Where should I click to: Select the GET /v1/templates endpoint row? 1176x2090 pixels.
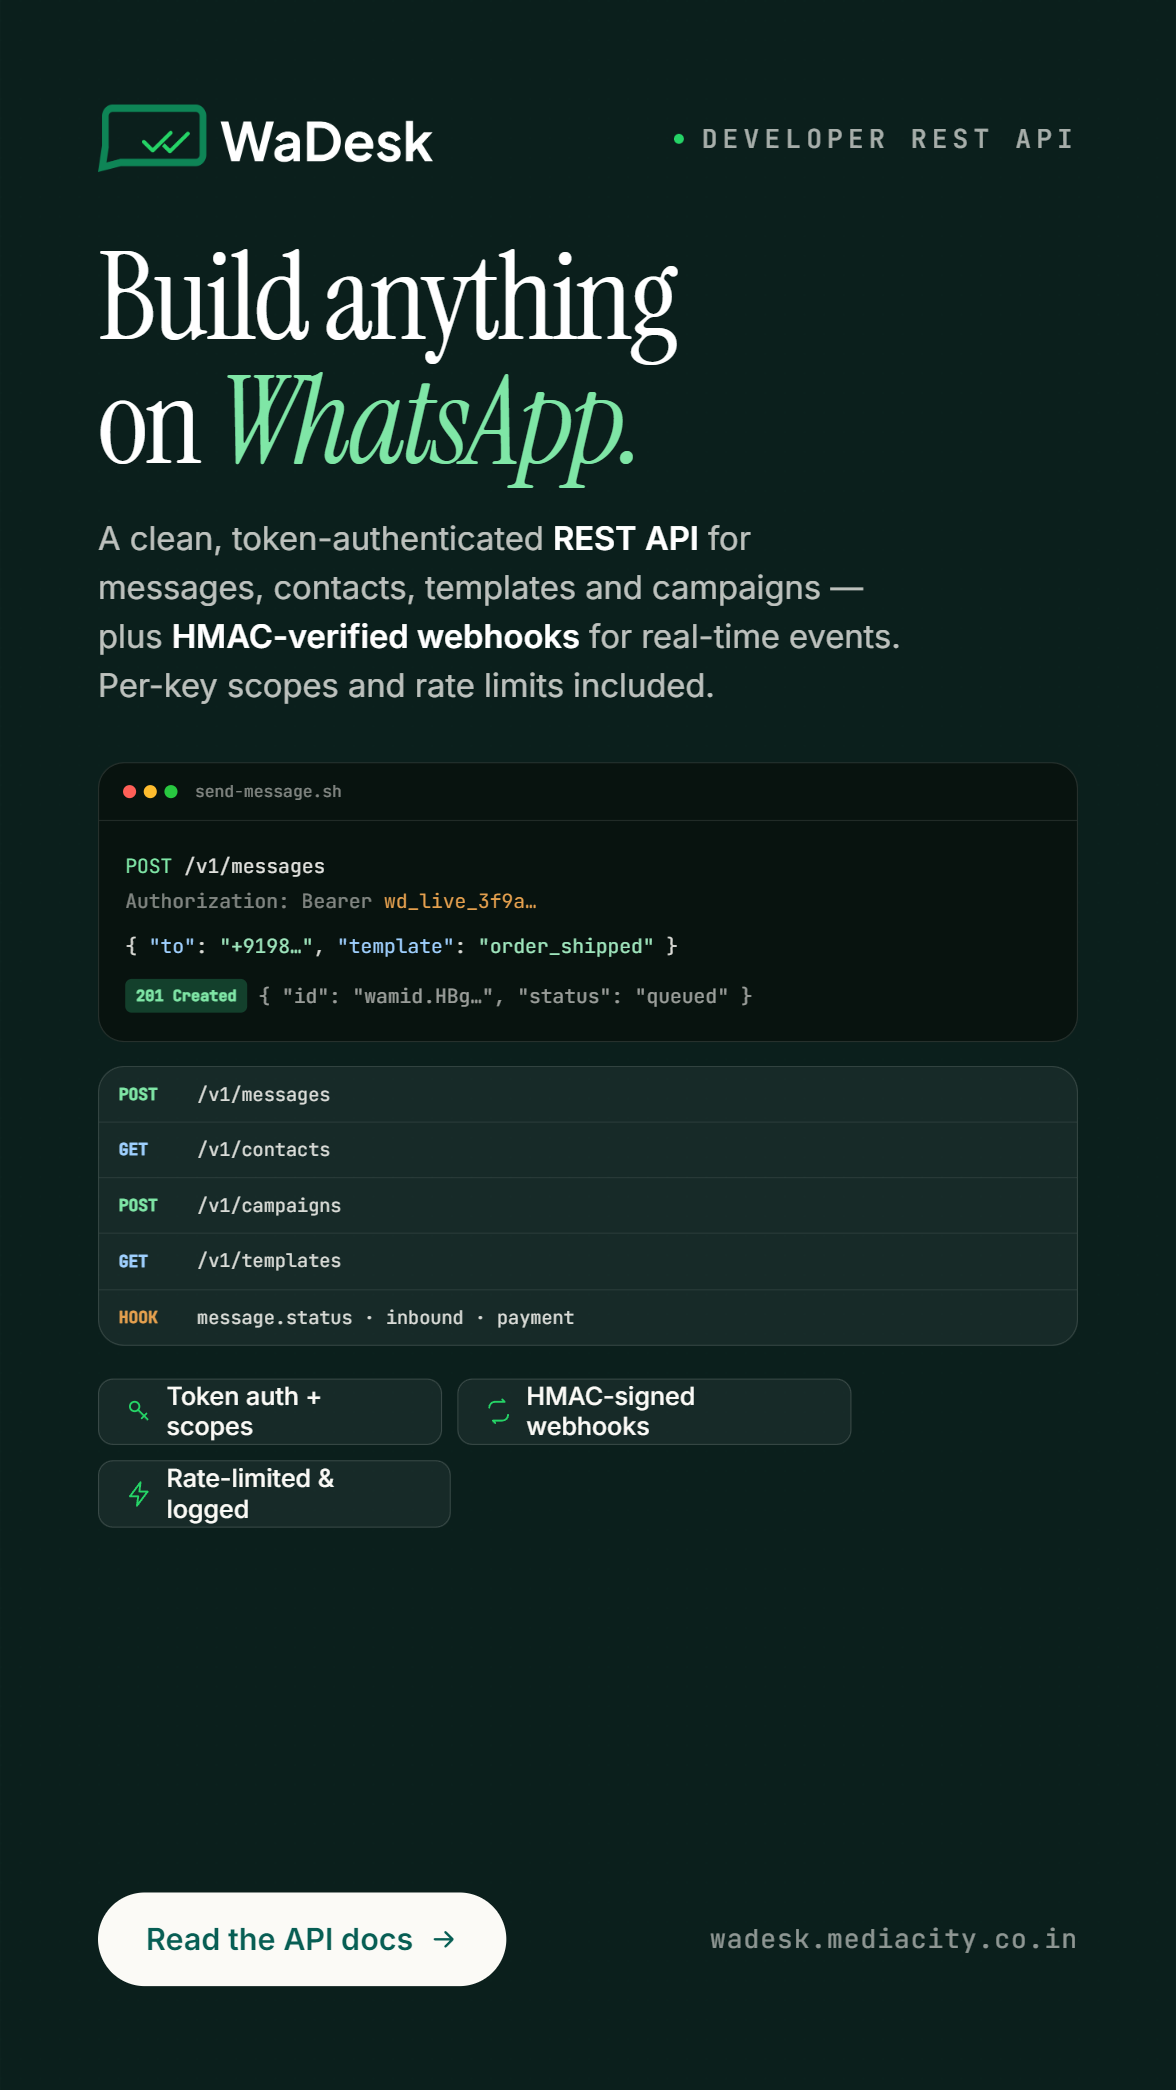pos(588,1261)
